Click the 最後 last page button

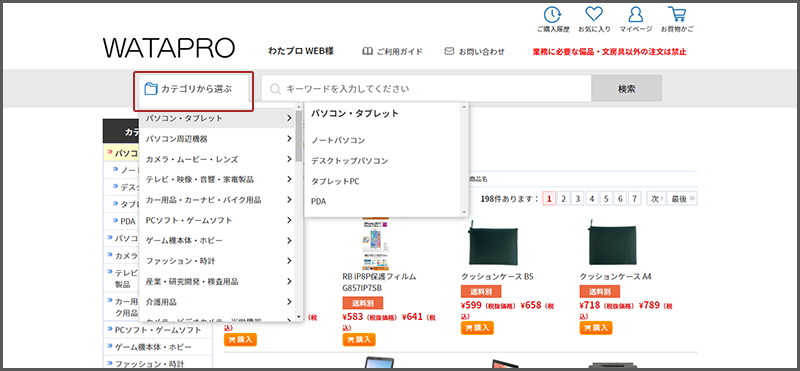pos(683,199)
